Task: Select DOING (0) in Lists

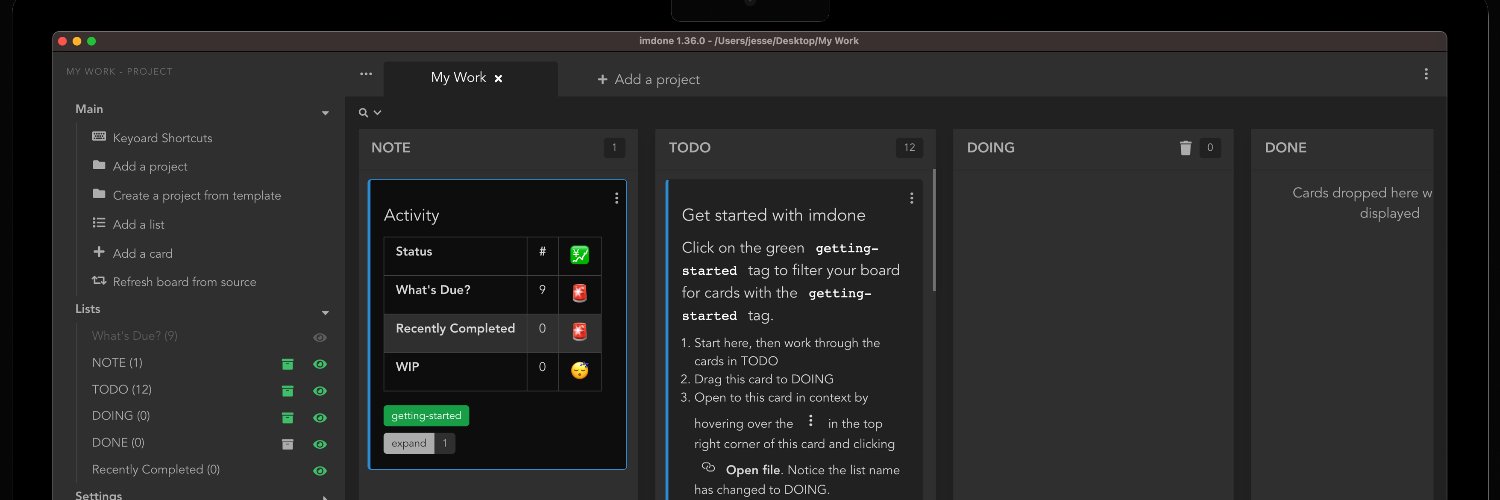Action: [121, 416]
